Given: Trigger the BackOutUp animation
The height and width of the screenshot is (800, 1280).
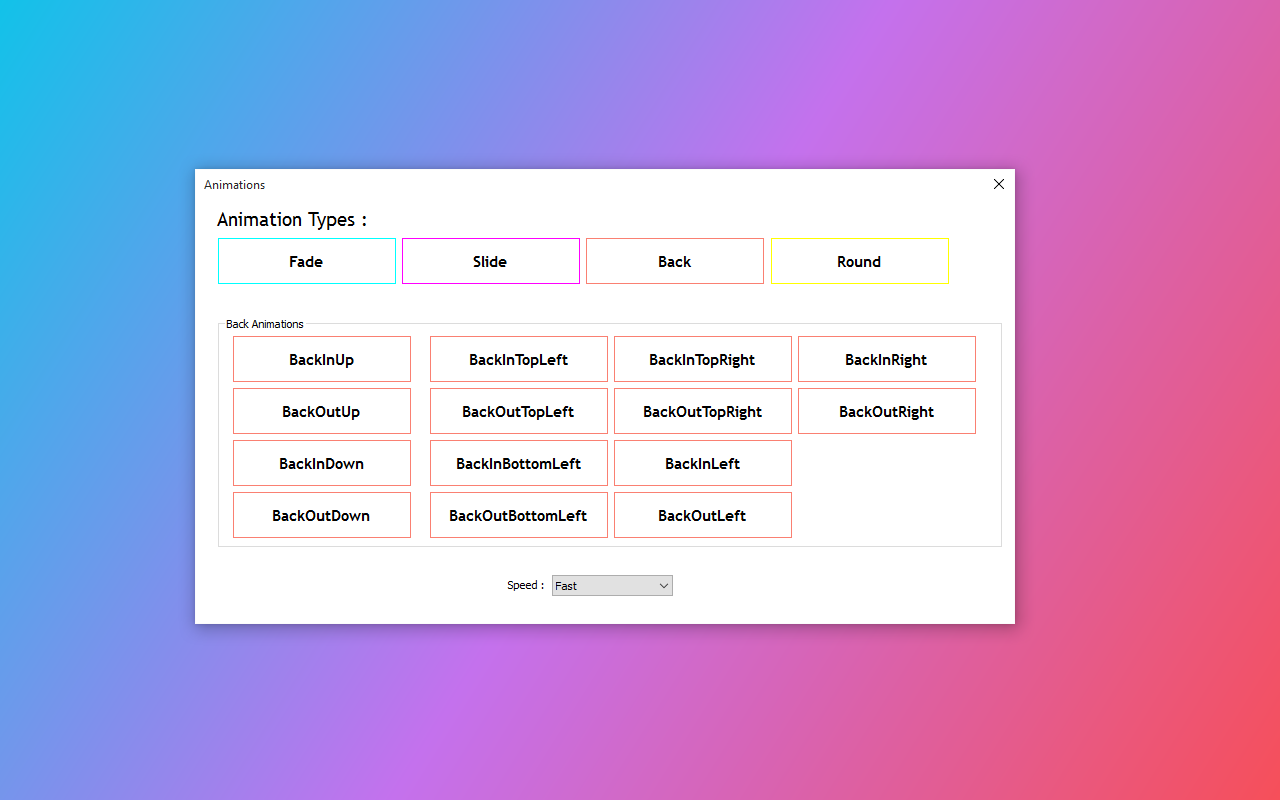Looking at the screenshot, I should (322, 411).
